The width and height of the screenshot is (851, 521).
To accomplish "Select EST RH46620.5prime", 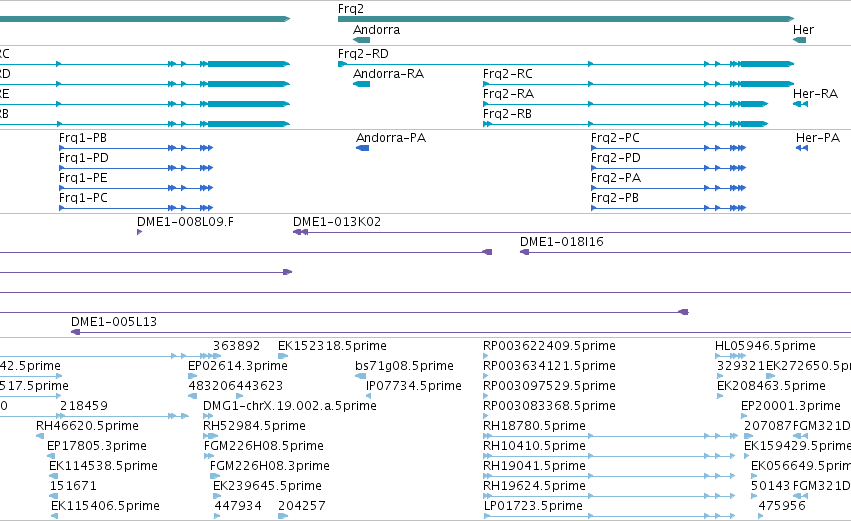I will [87, 426].
